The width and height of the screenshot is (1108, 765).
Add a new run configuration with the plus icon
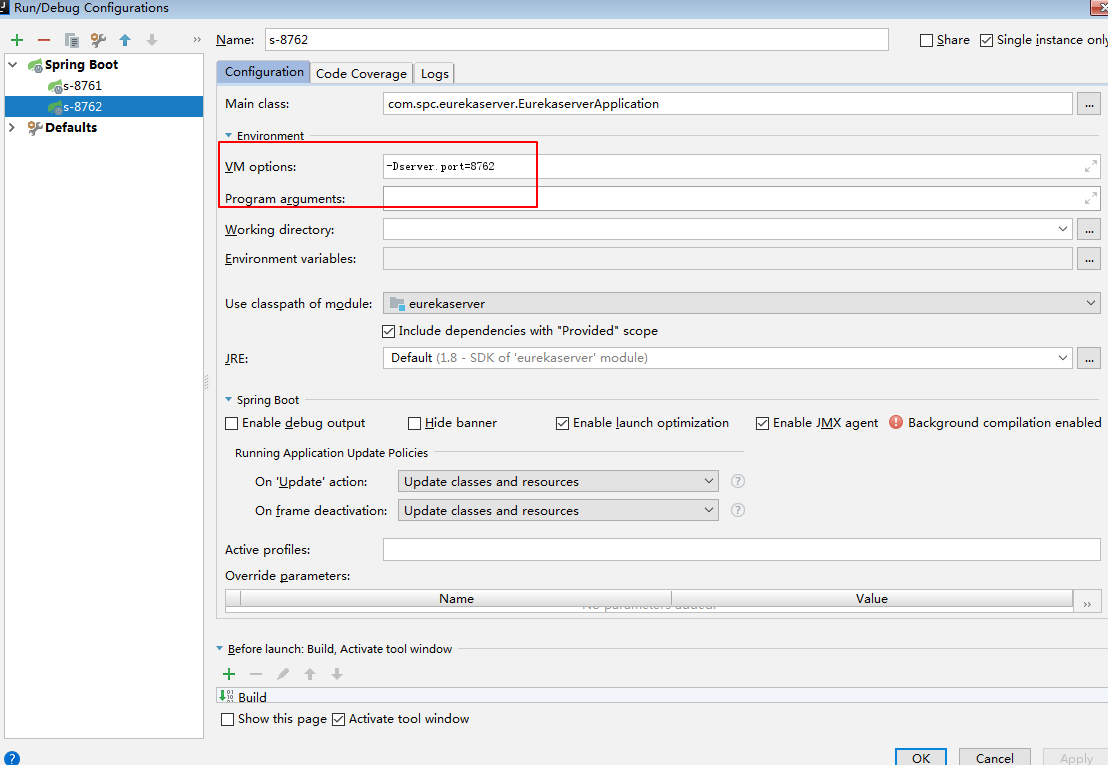17,40
